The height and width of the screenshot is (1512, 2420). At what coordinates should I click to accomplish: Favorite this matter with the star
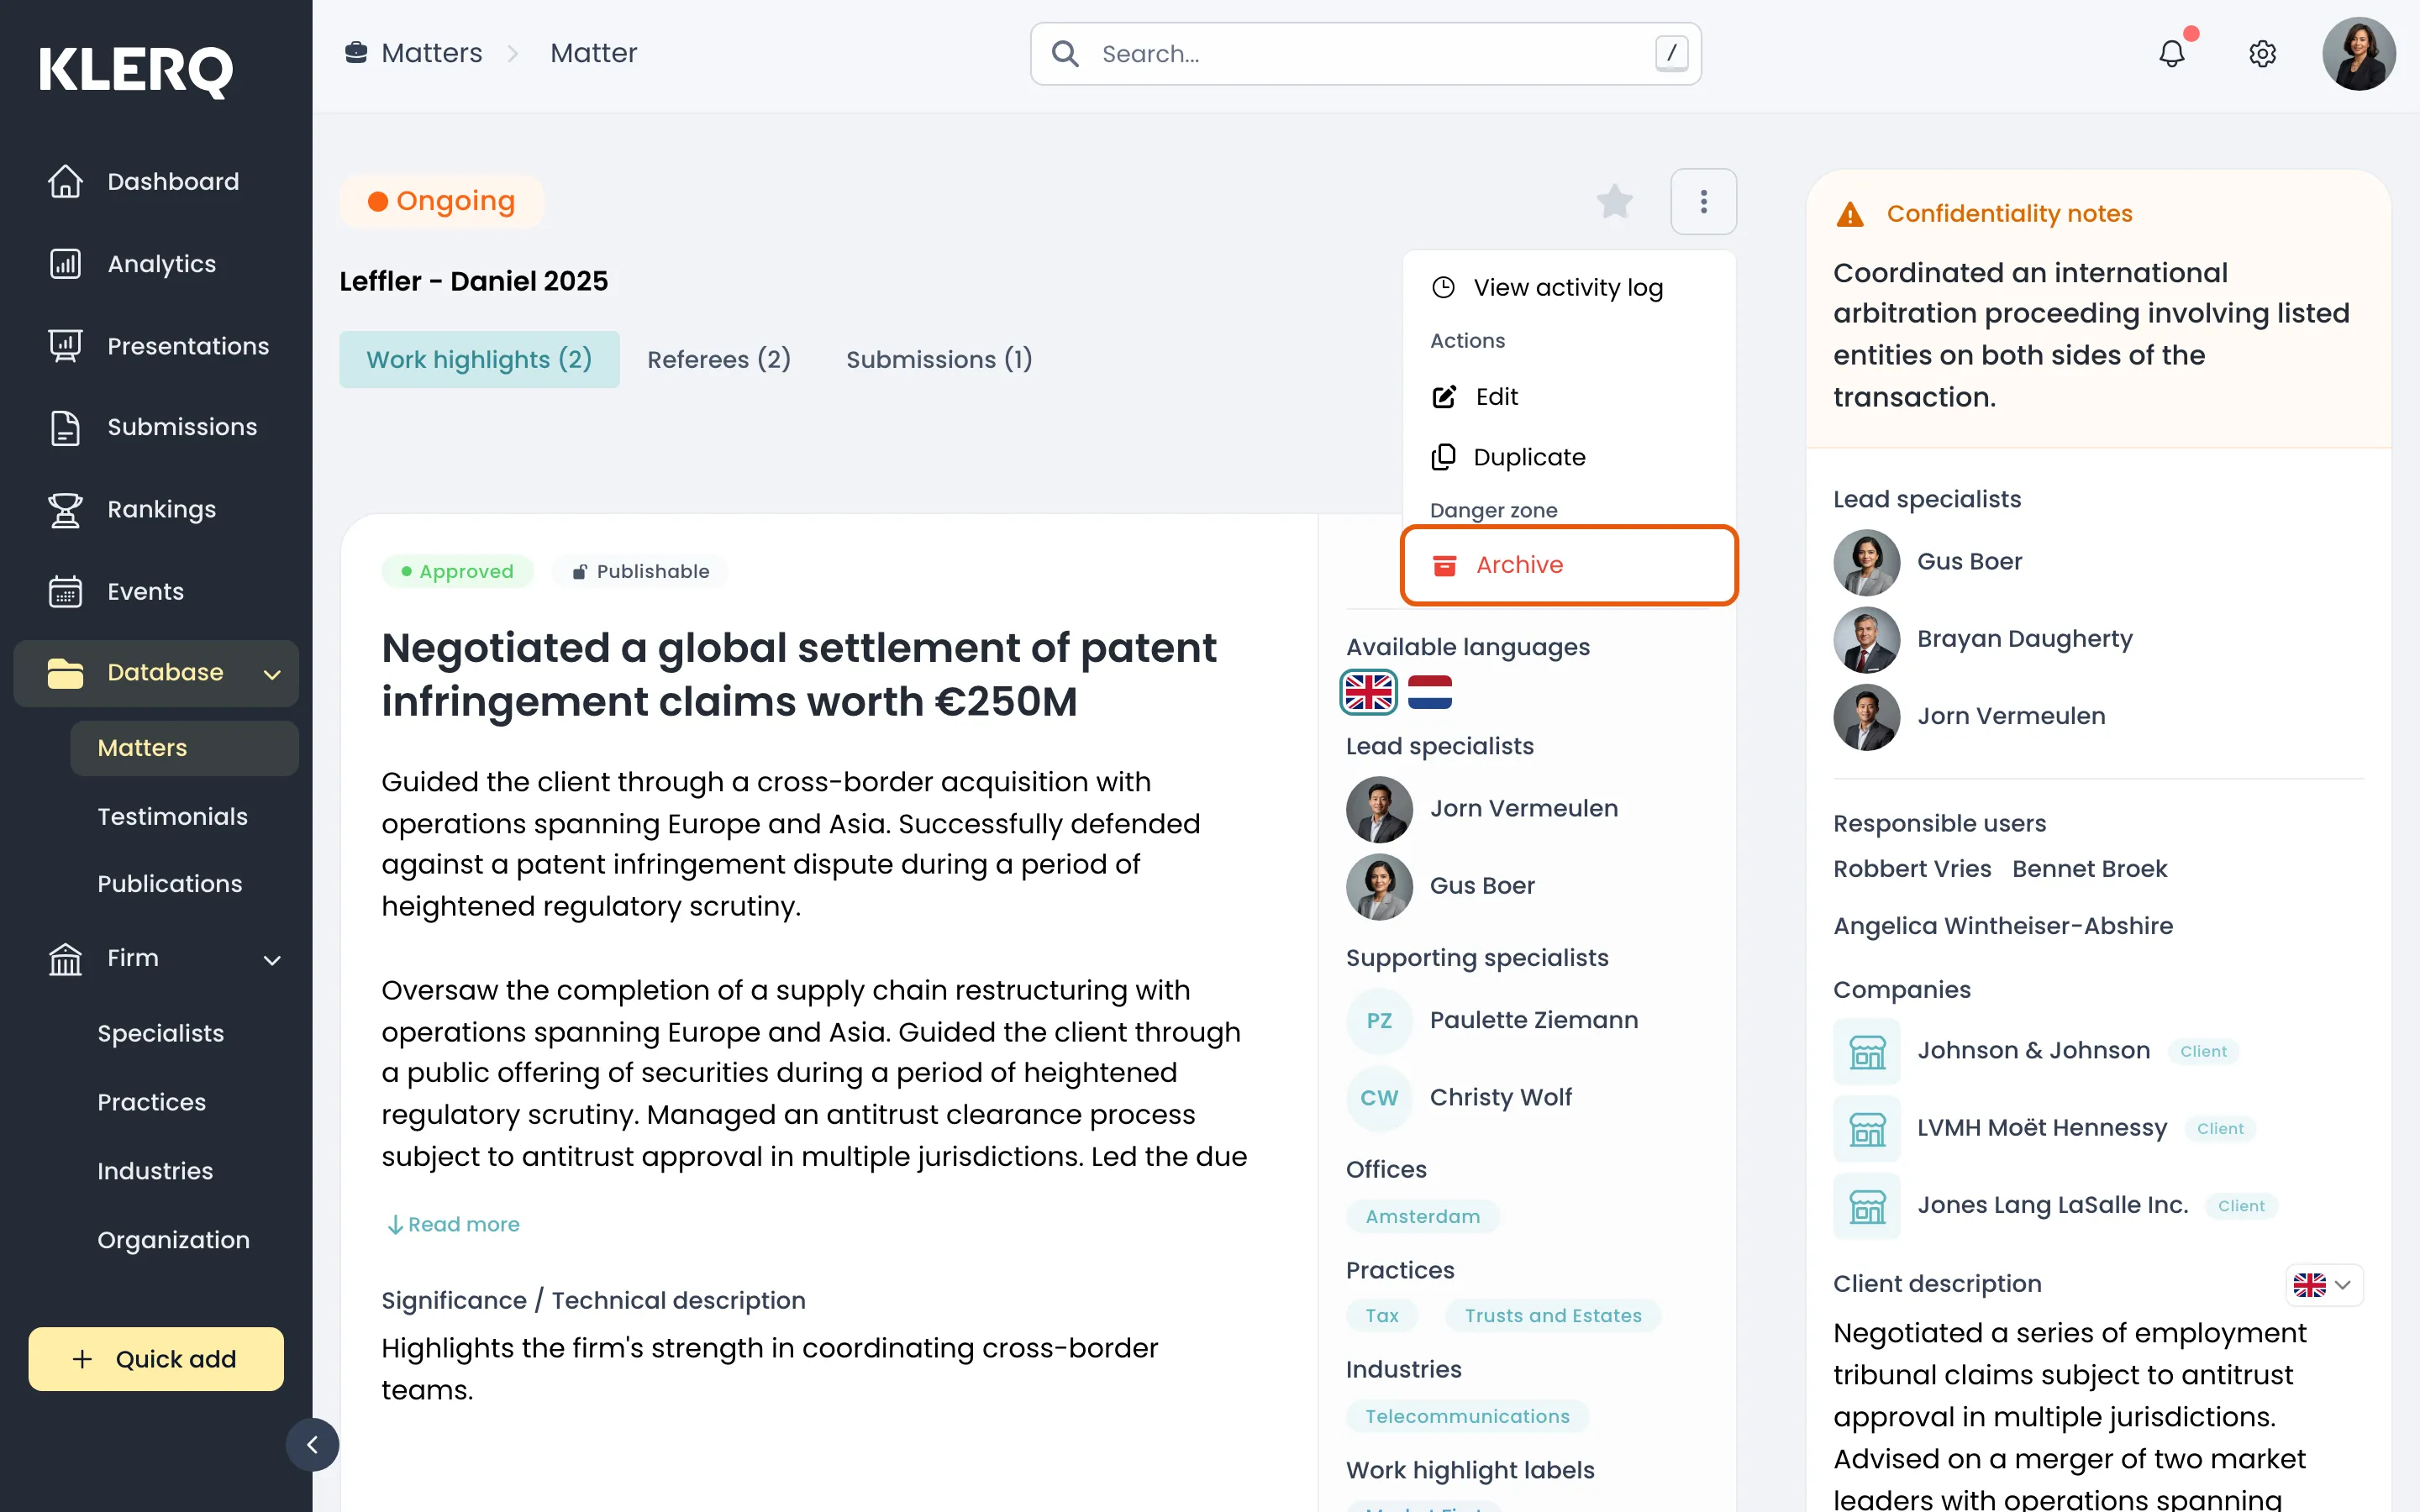pyautogui.click(x=1614, y=201)
